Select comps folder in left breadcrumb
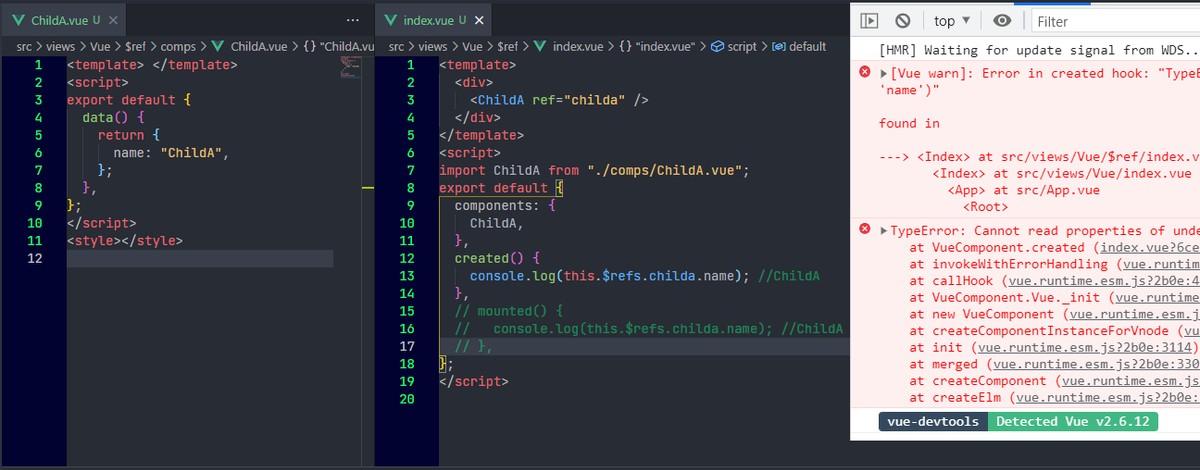Image resolution: width=1200 pixels, height=470 pixels. [183, 46]
